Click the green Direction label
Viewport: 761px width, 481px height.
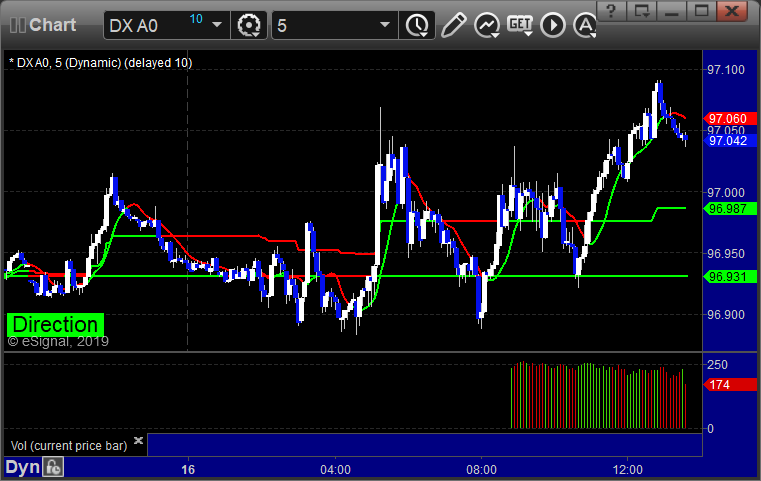[x=55, y=324]
